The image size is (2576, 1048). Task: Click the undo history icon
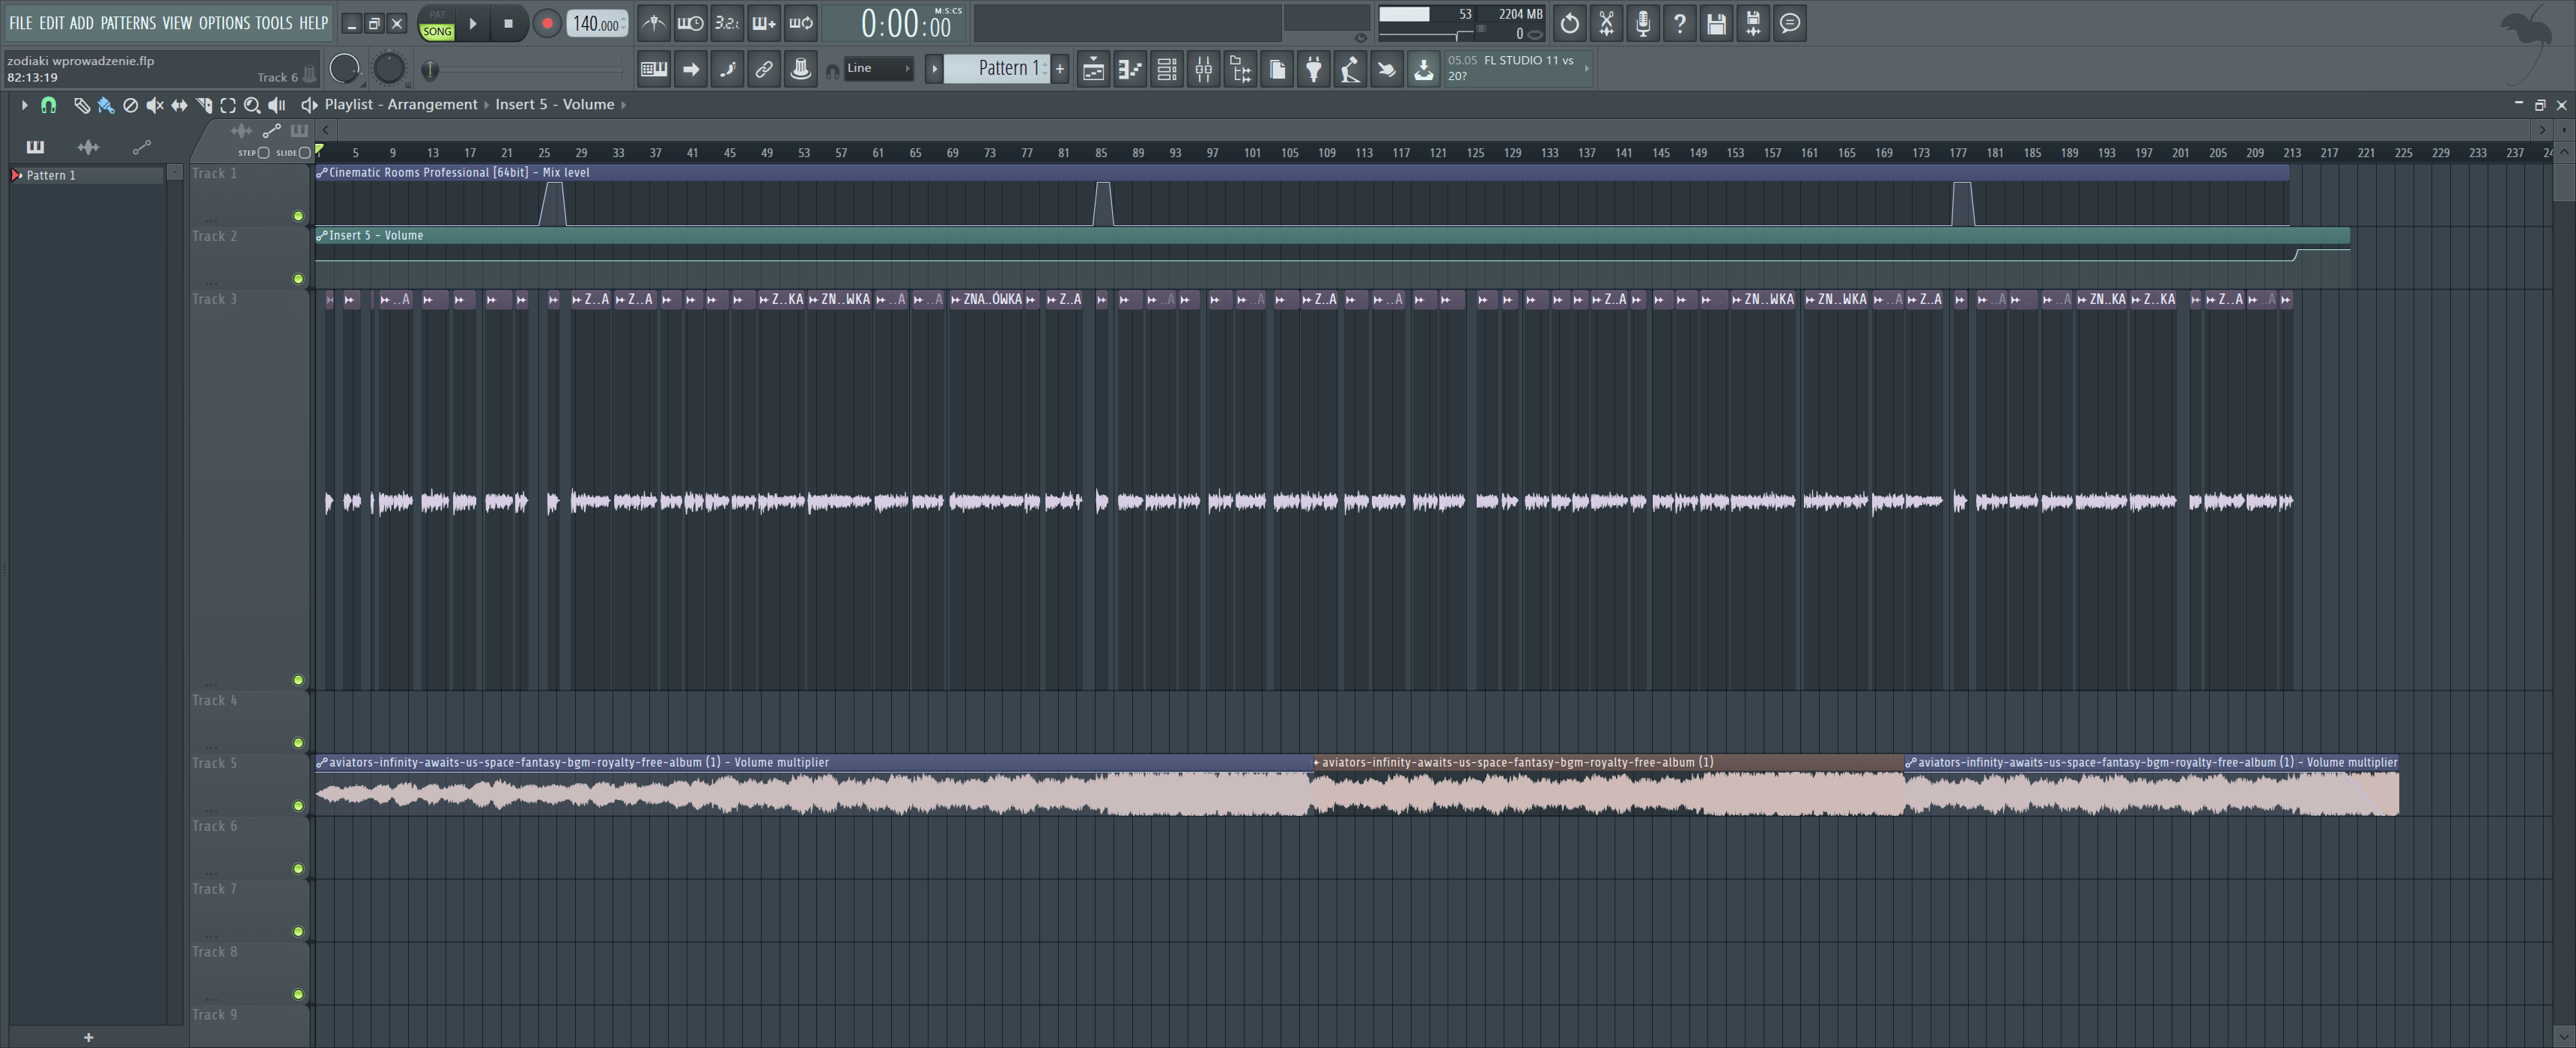coord(1570,23)
